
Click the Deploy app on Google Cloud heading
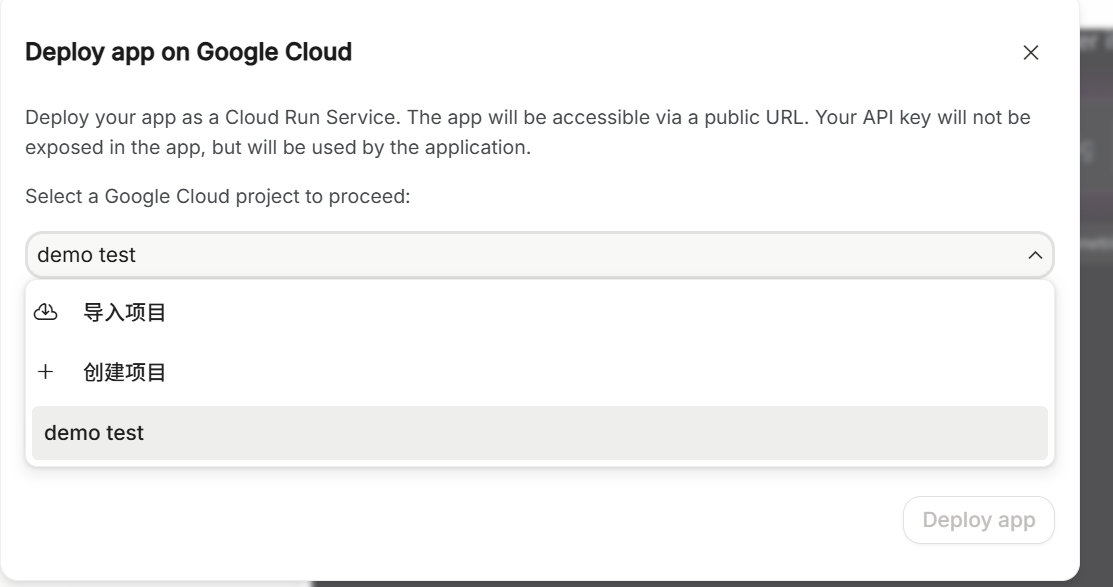click(x=188, y=52)
